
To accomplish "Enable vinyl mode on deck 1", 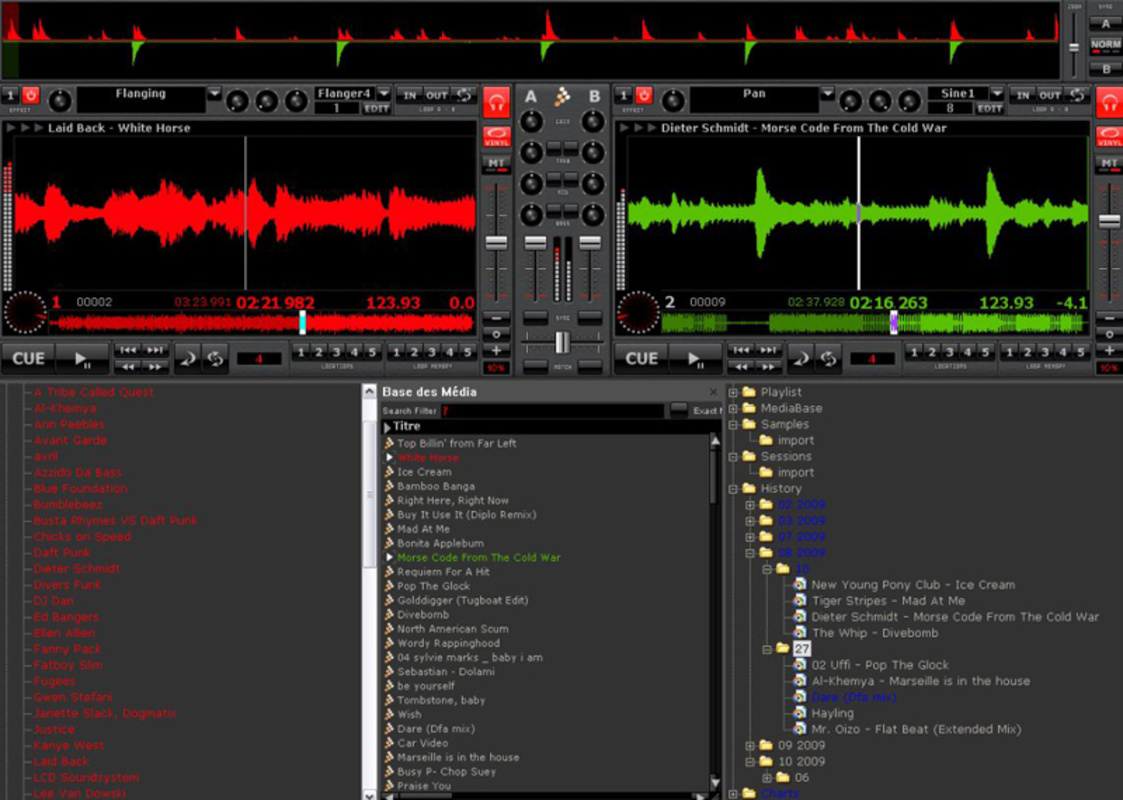I will click(x=496, y=136).
